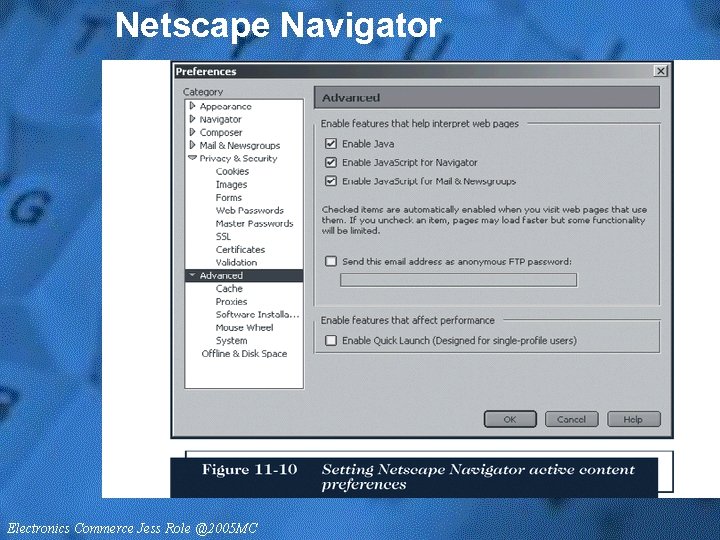
Task: Expand the Navigator category arrow
Action: pyautogui.click(x=192, y=119)
